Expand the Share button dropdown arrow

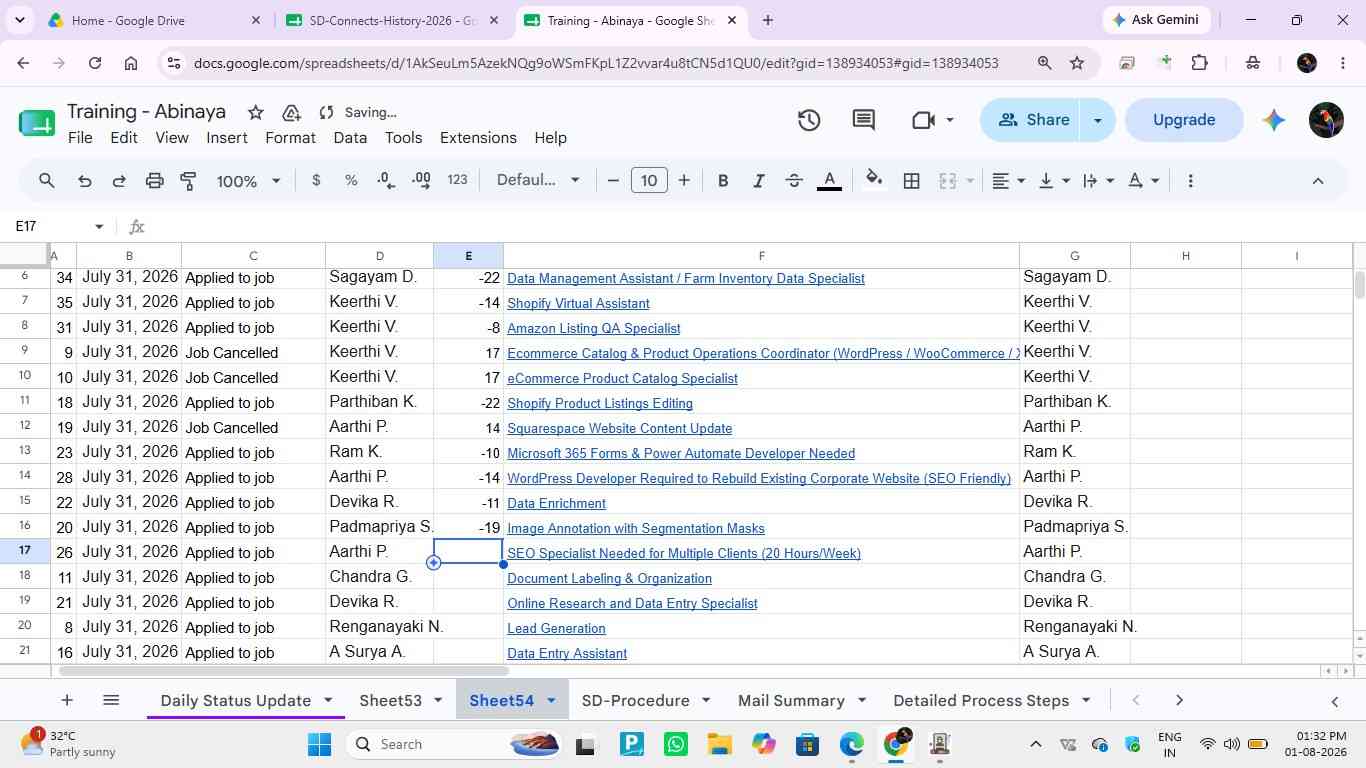click(1097, 120)
